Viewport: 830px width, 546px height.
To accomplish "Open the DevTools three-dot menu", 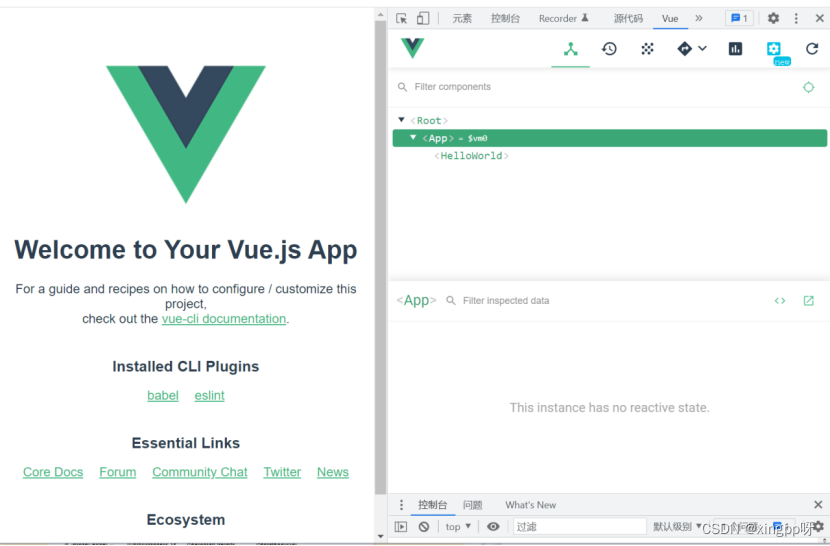I will pyautogui.click(x=796, y=19).
